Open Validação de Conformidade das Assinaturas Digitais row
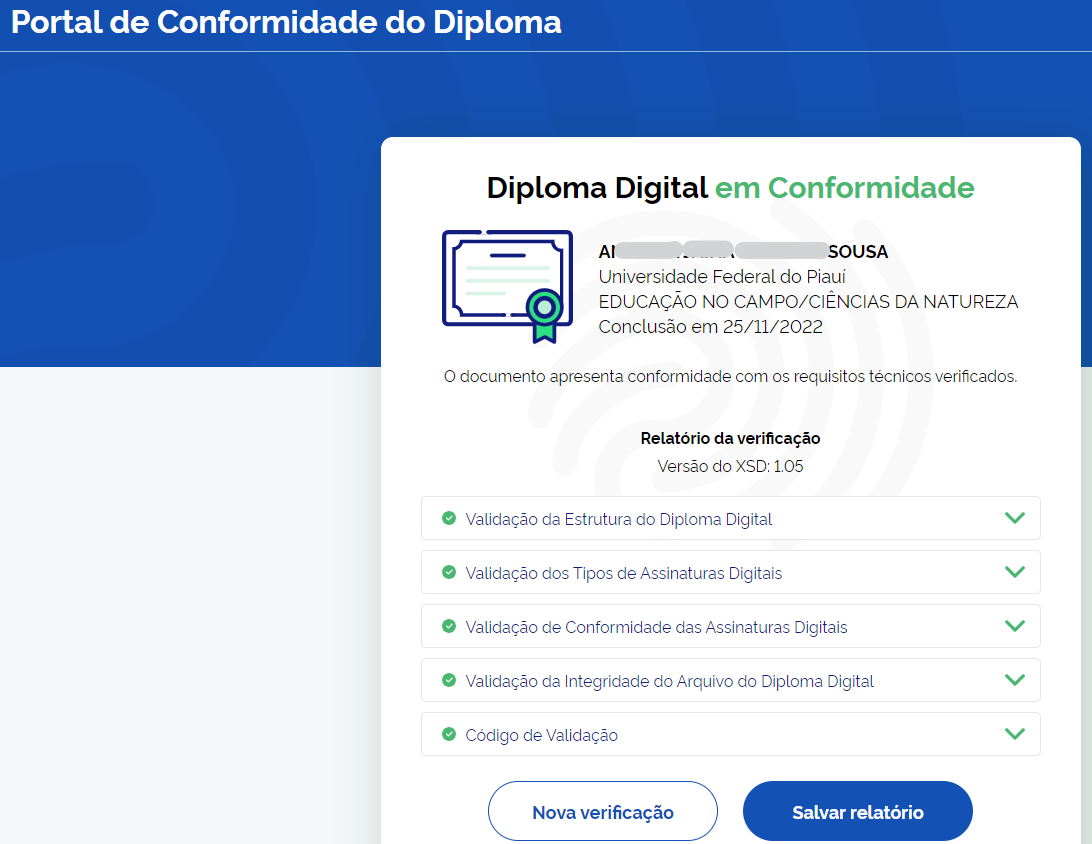The width and height of the screenshot is (1092, 844). pos(731,626)
